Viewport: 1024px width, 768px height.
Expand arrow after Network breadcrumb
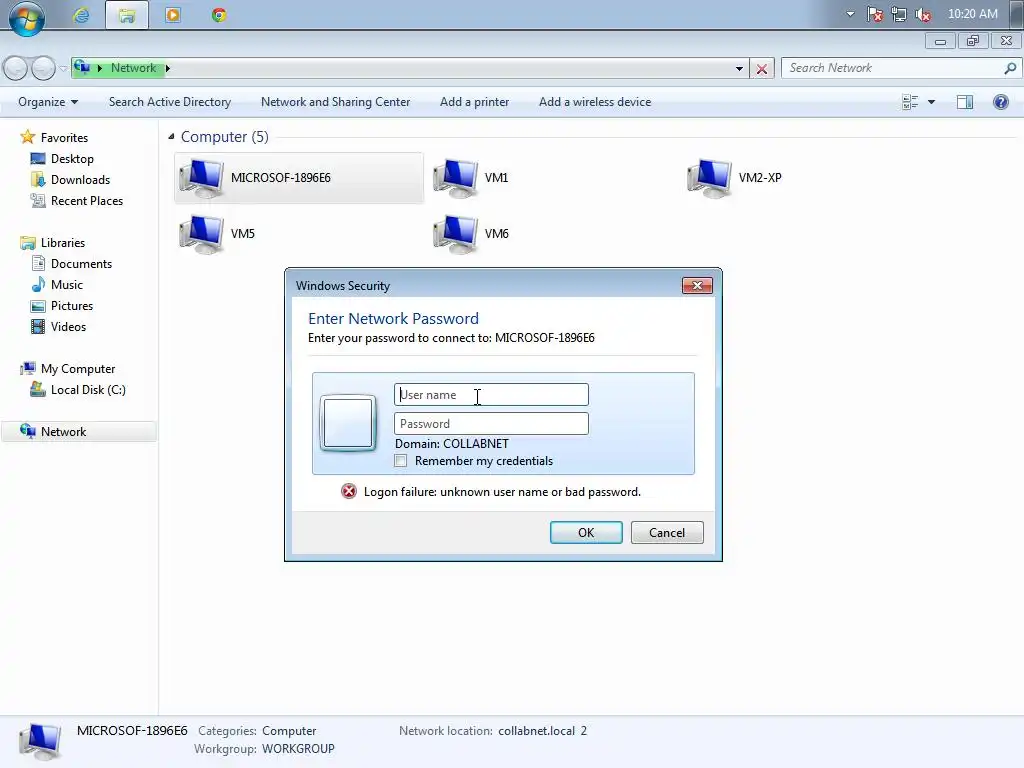pyautogui.click(x=168, y=68)
